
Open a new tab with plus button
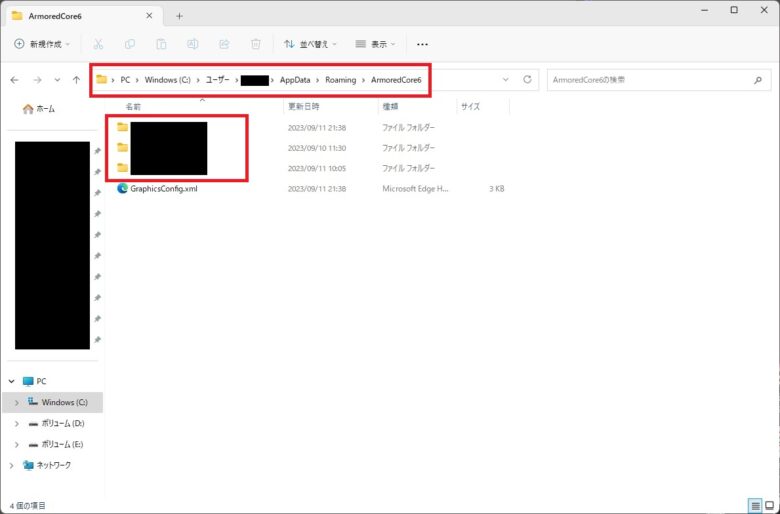click(179, 16)
